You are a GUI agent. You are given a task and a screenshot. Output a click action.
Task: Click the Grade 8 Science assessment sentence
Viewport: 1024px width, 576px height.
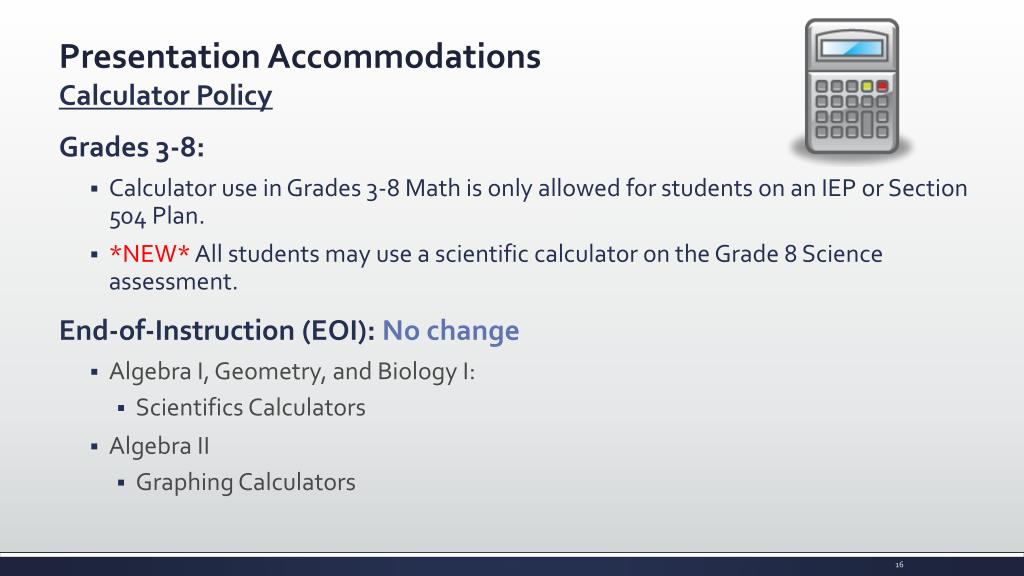tap(496, 268)
